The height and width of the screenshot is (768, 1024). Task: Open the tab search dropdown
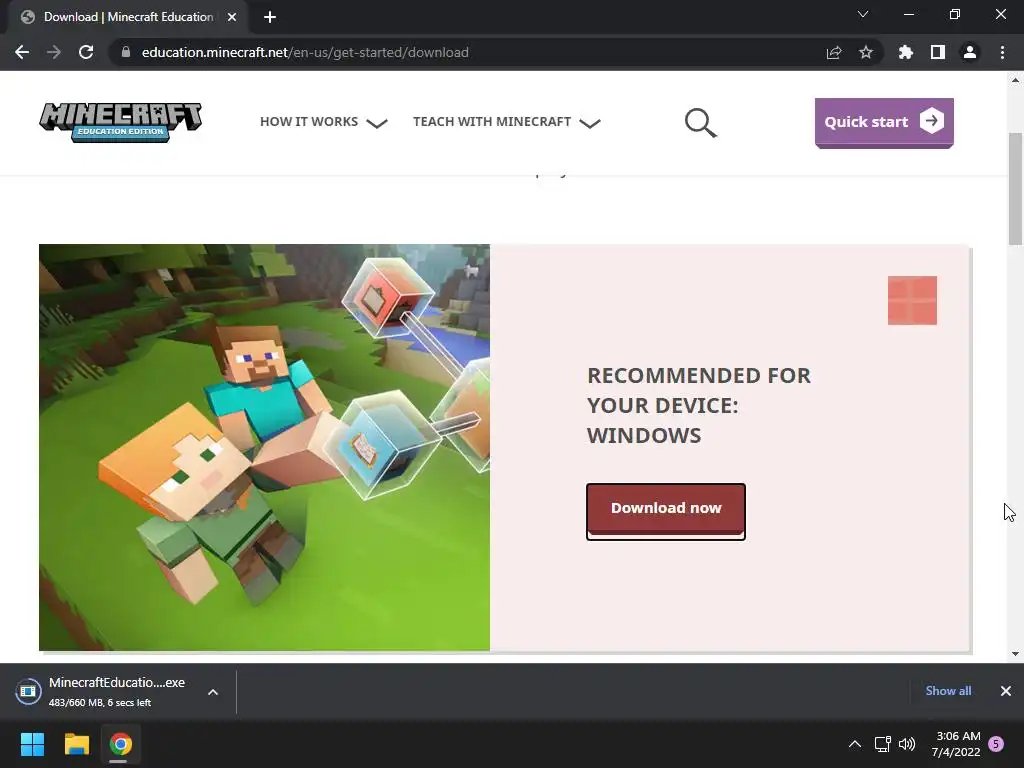pos(863,14)
